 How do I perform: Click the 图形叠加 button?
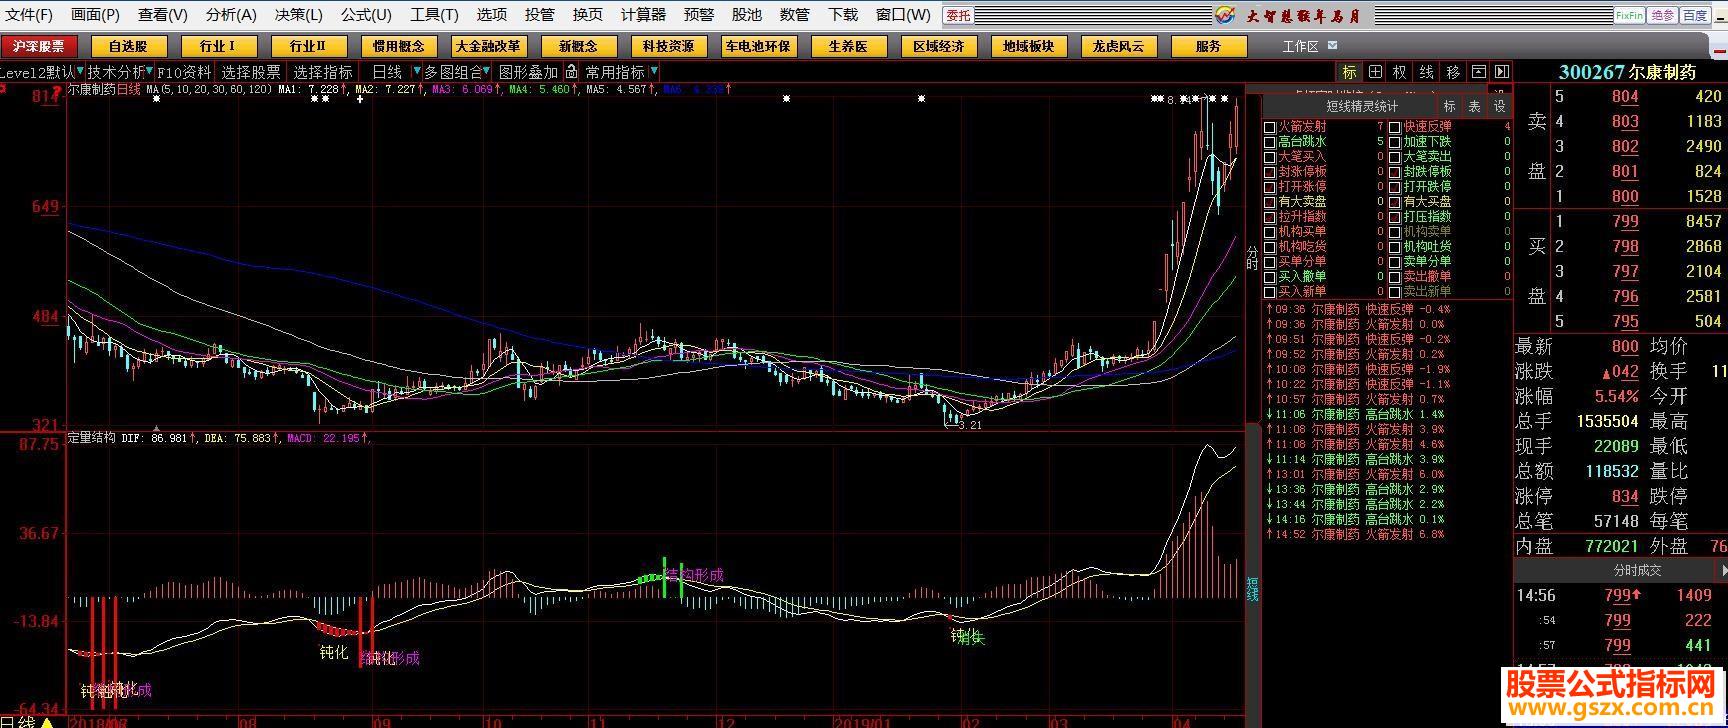pos(529,72)
